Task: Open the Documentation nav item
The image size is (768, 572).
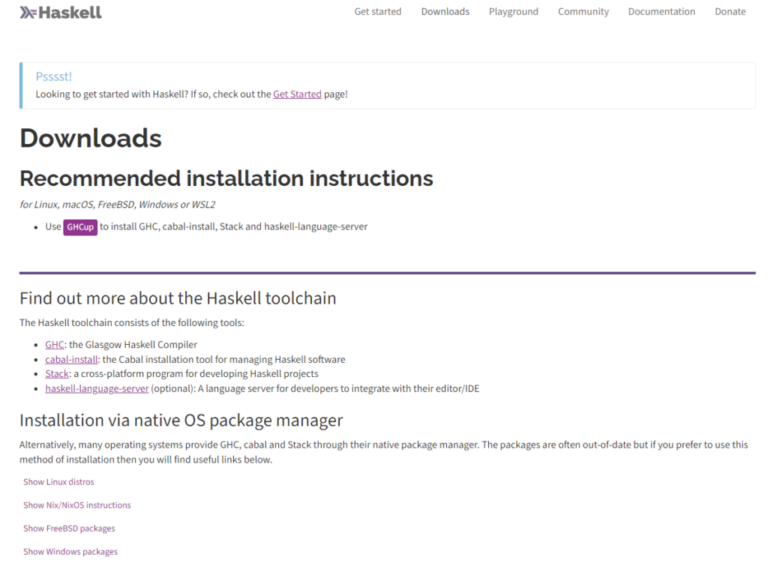Action: pyautogui.click(x=662, y=12)
